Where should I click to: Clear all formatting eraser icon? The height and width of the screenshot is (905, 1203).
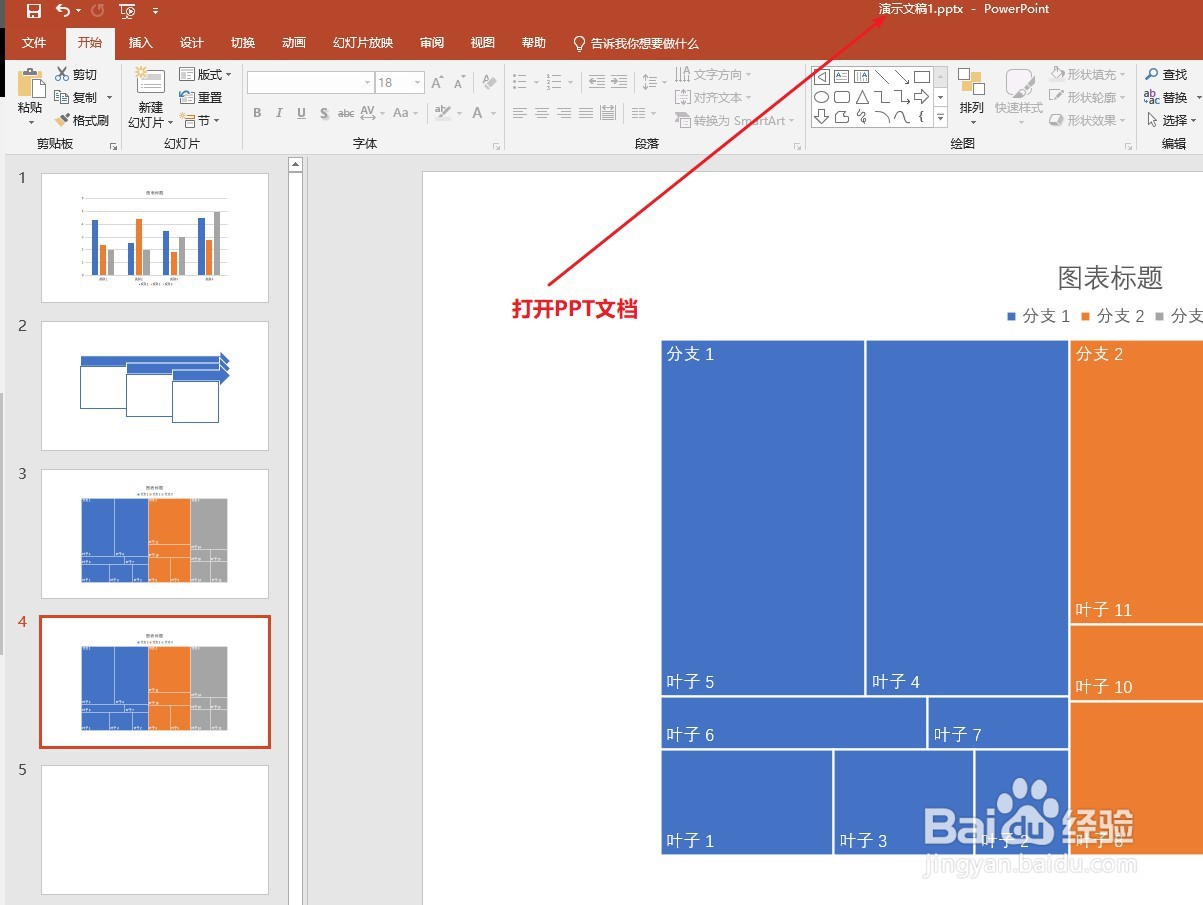pyautogui.click(x=489, y=83)
